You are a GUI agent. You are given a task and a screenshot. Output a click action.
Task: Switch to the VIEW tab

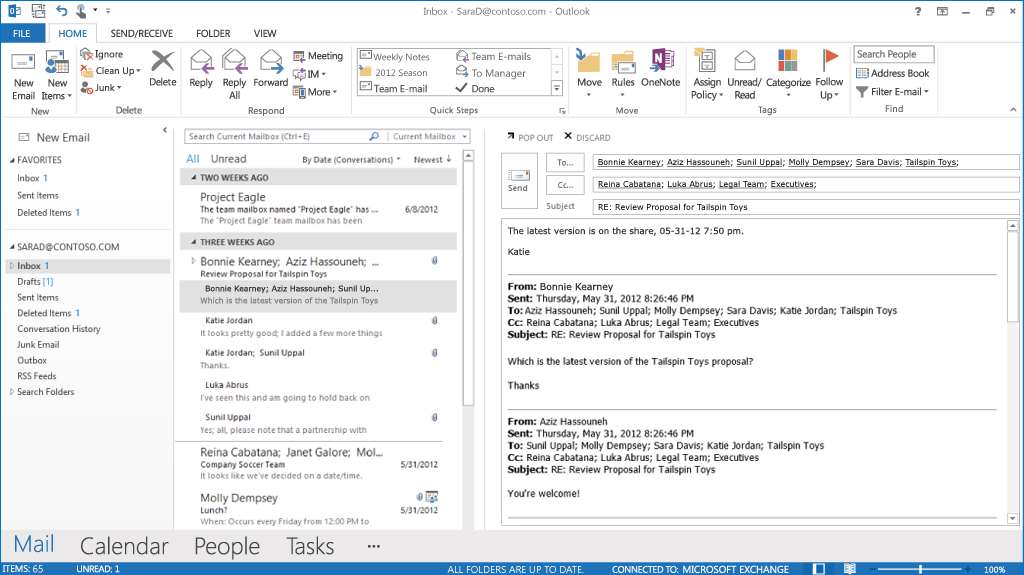pos(265,33)
